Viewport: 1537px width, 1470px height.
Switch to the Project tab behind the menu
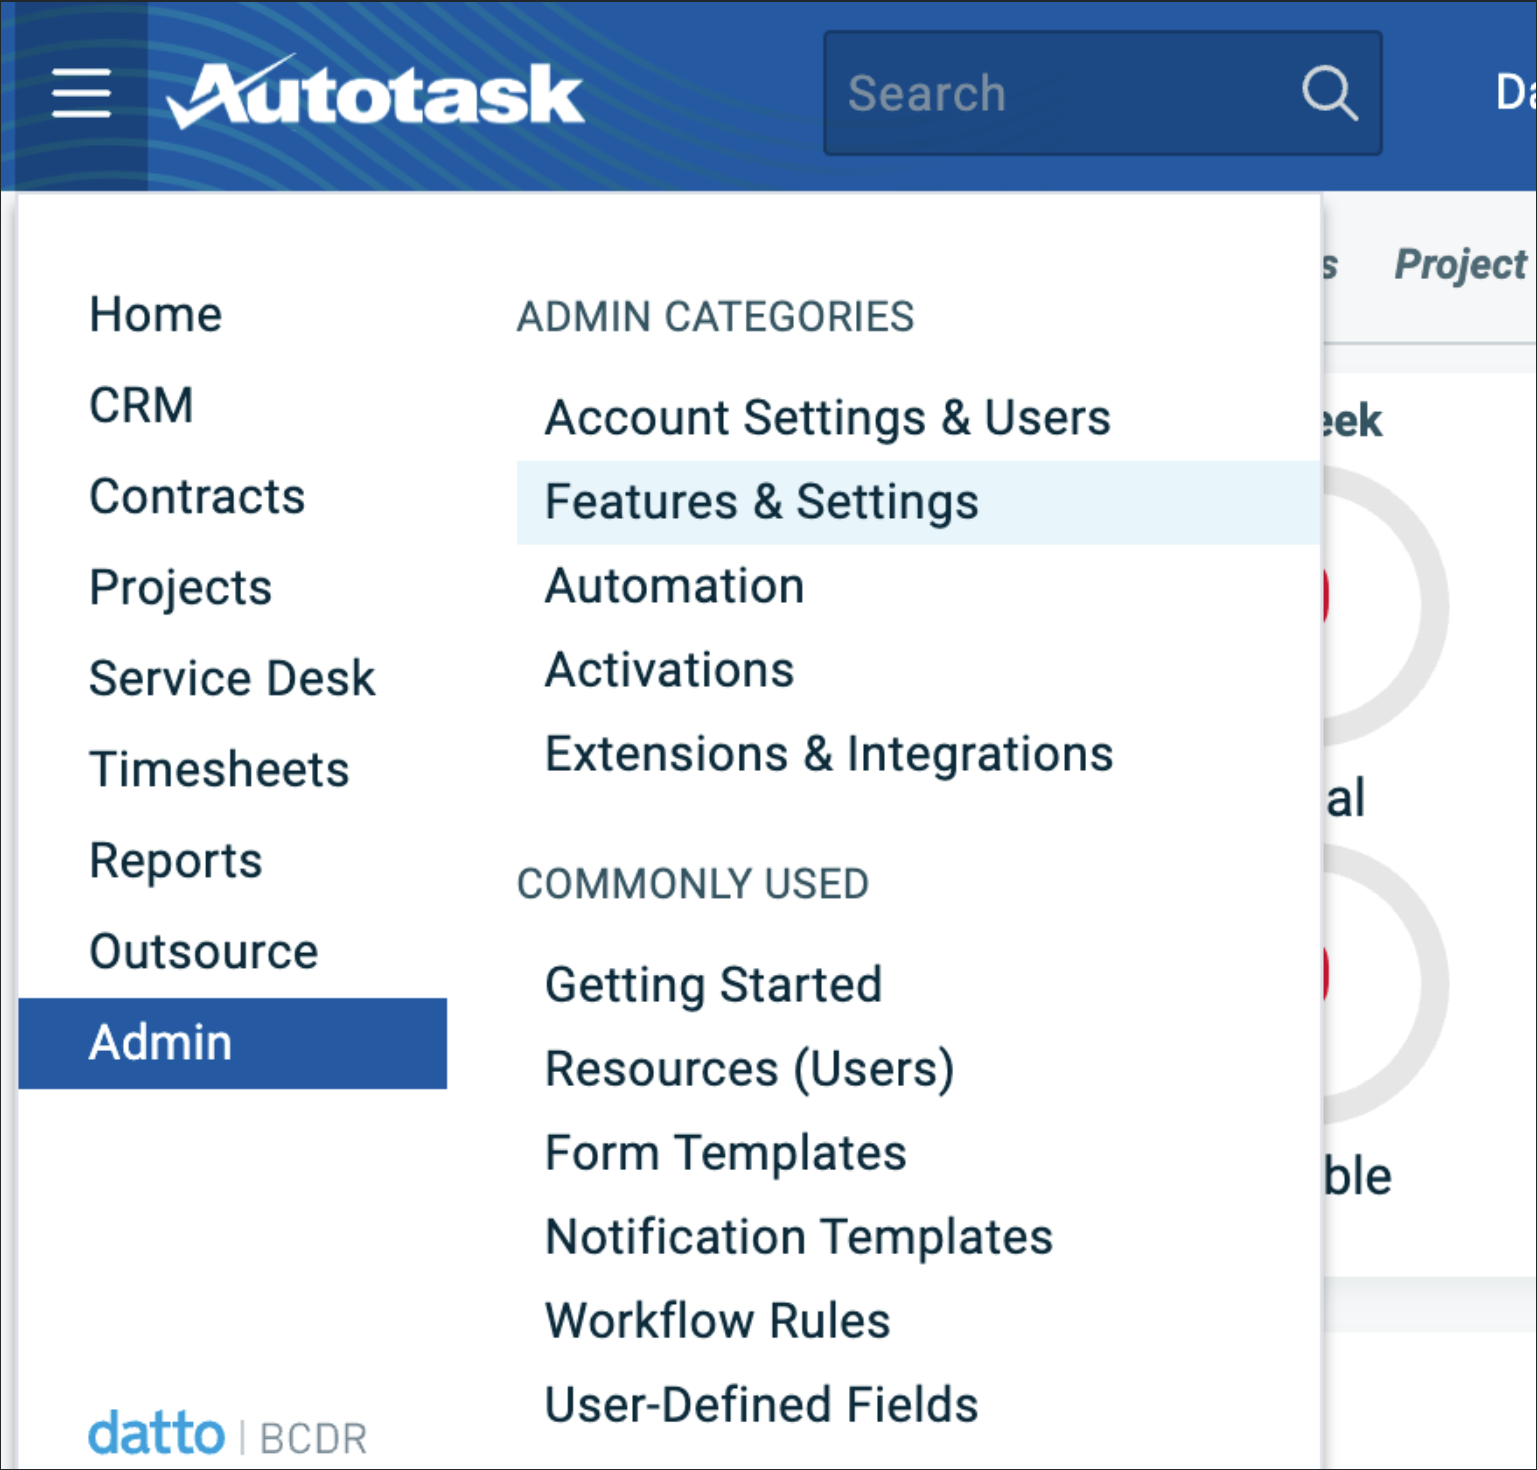(1461, 265)
